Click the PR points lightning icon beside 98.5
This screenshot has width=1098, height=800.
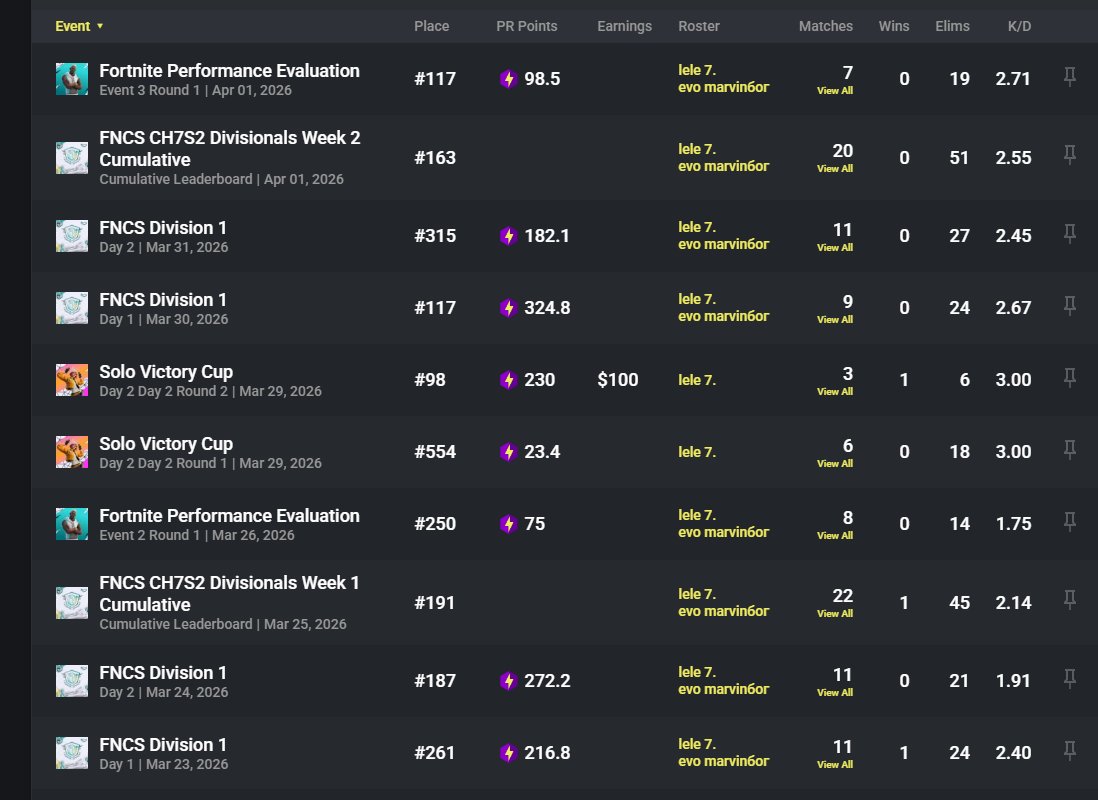tap(508, 78)
